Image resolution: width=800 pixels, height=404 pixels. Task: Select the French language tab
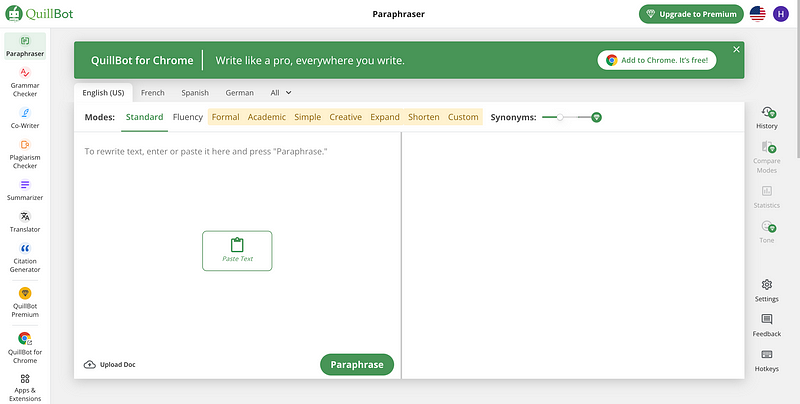(153, 93)
